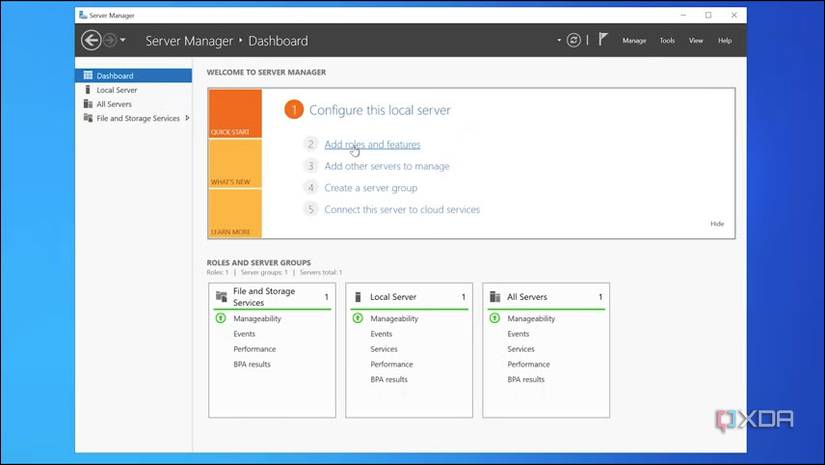Screen dimensions: 825x465
Task: Open BPA results in All Servers tile
Action: (x=526, y=380)
